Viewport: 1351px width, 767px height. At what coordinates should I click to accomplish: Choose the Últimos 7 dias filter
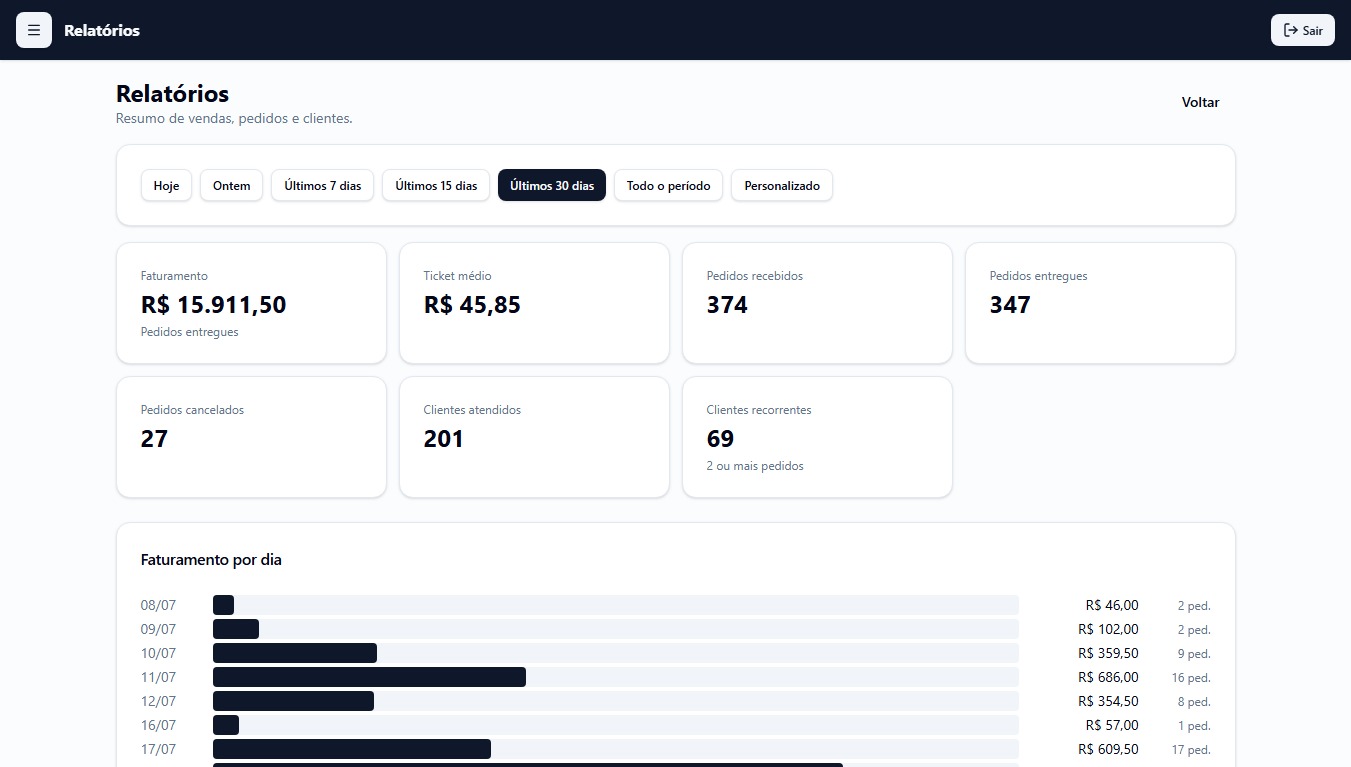[323, 185]
